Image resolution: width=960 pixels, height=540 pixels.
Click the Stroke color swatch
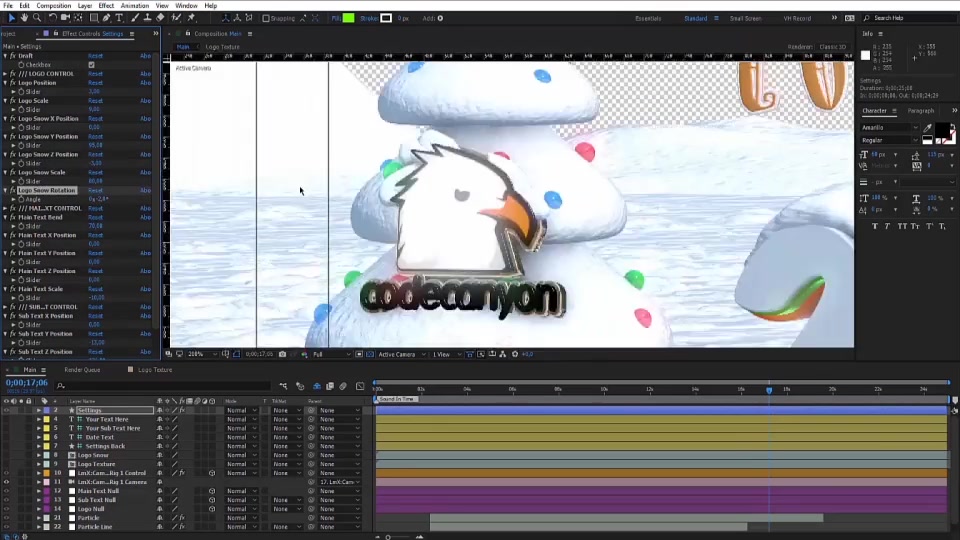pyautogui.click(x=386, y=18)
